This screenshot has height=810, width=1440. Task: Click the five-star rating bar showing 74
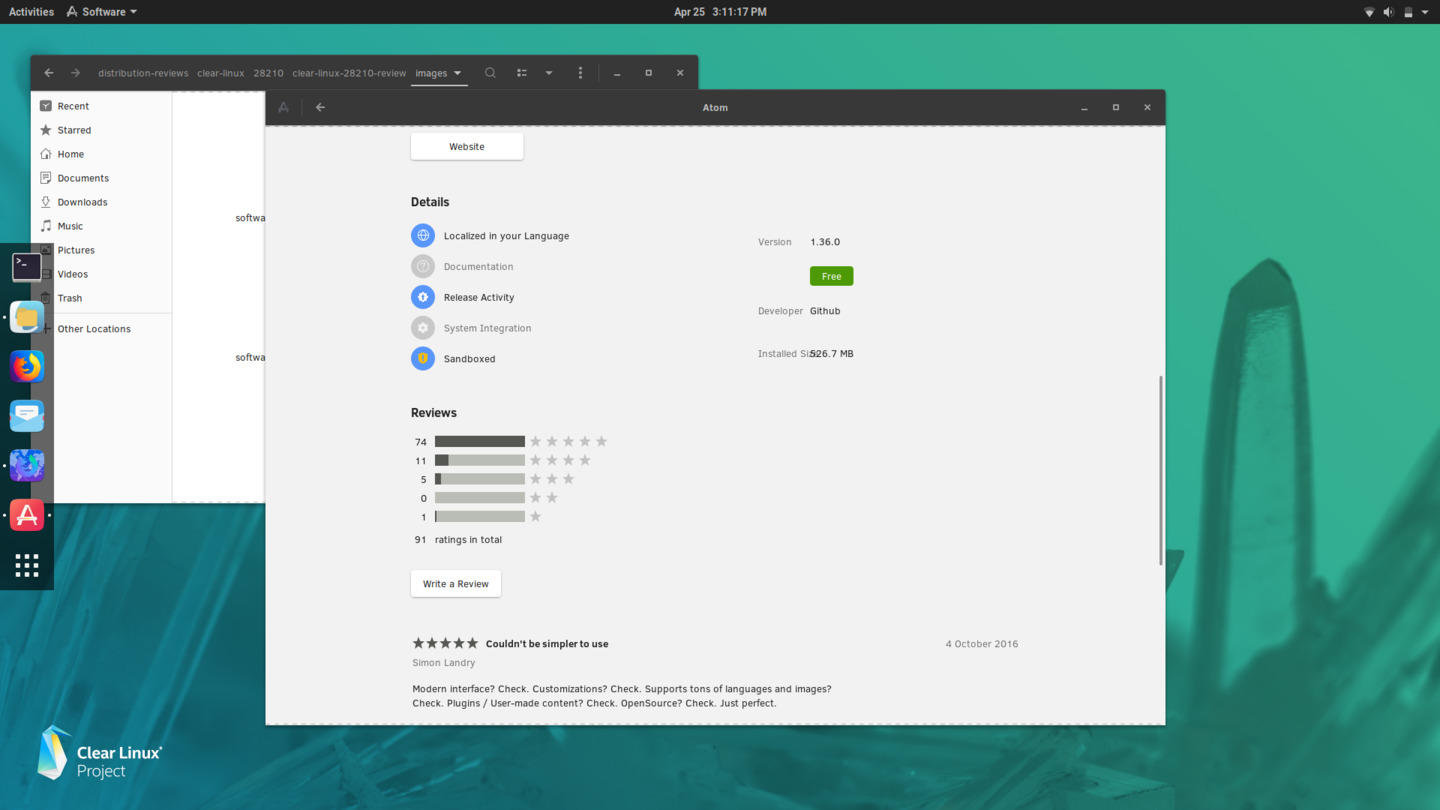coord(480,441)
